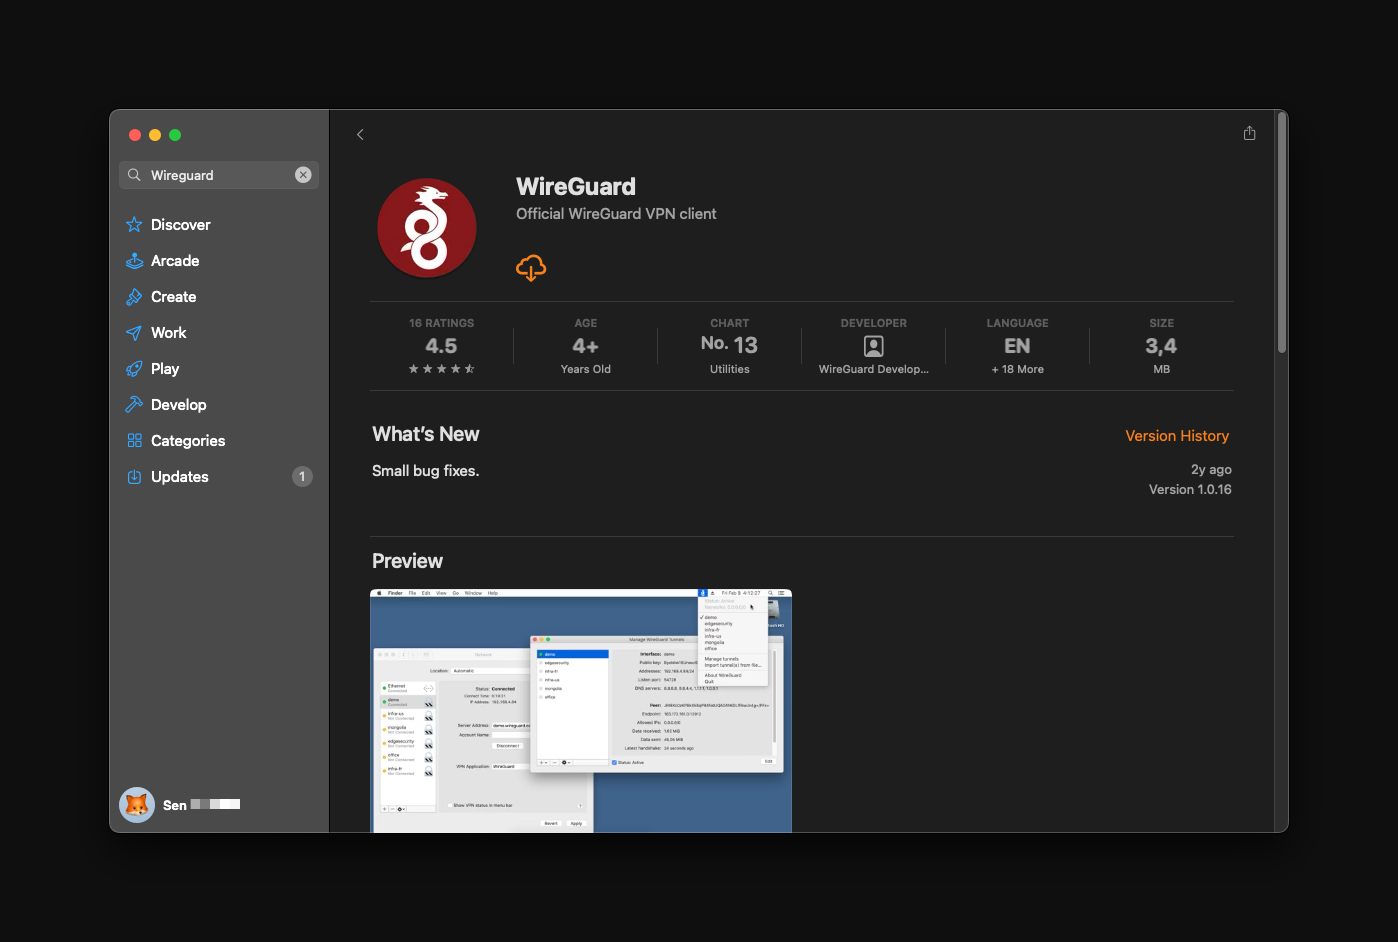Focus the Wireguard search field
The height and width of the screenshot is (942, 1398).
tap(219, 175)
